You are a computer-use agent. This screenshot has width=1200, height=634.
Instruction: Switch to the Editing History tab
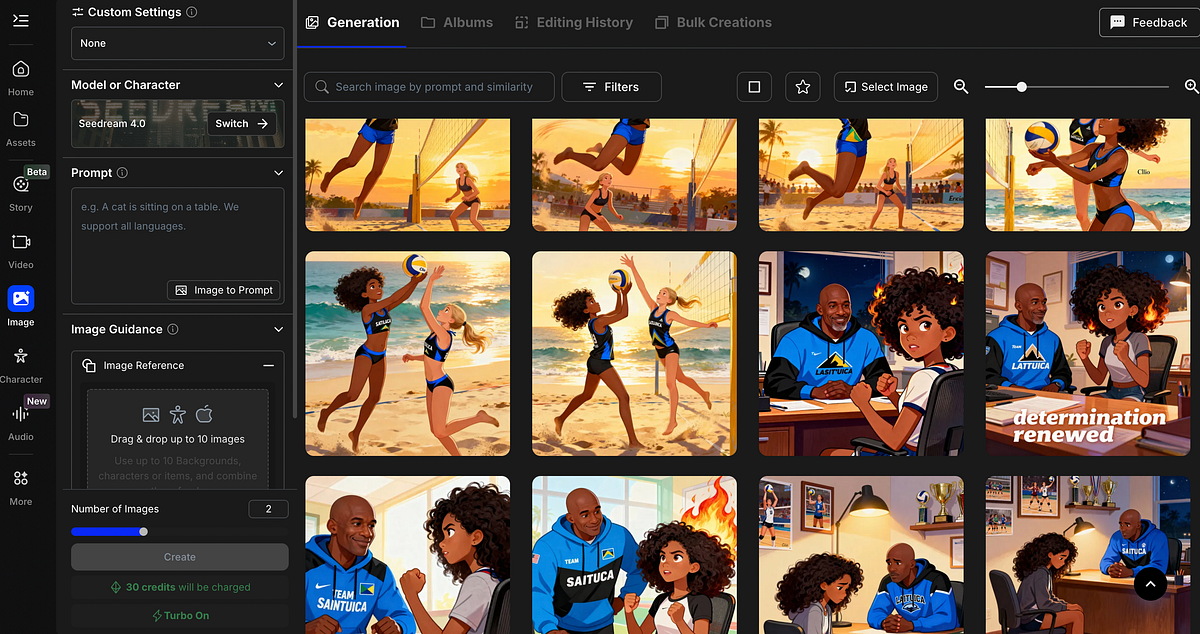(573, 22)
